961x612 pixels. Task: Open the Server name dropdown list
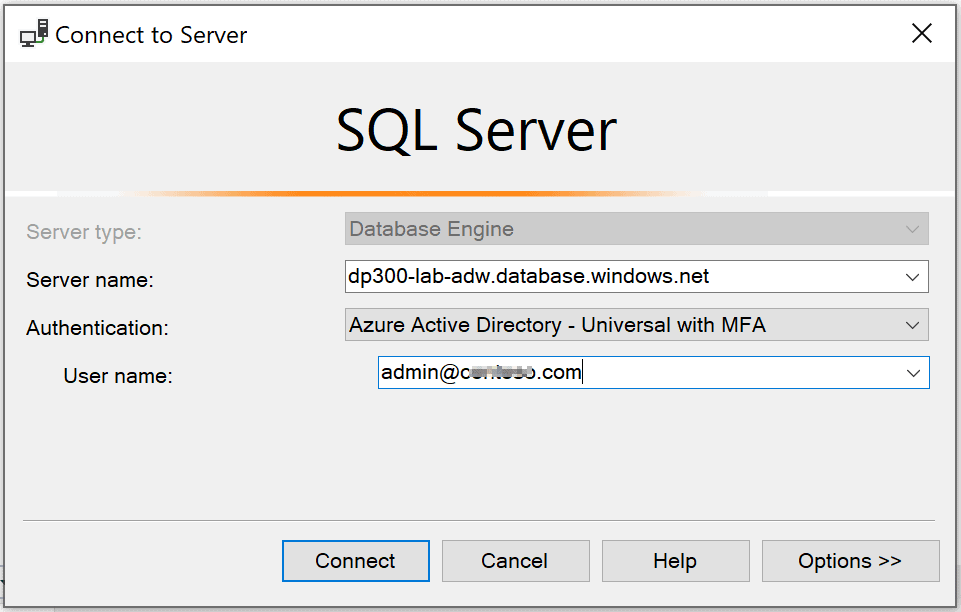913,277
